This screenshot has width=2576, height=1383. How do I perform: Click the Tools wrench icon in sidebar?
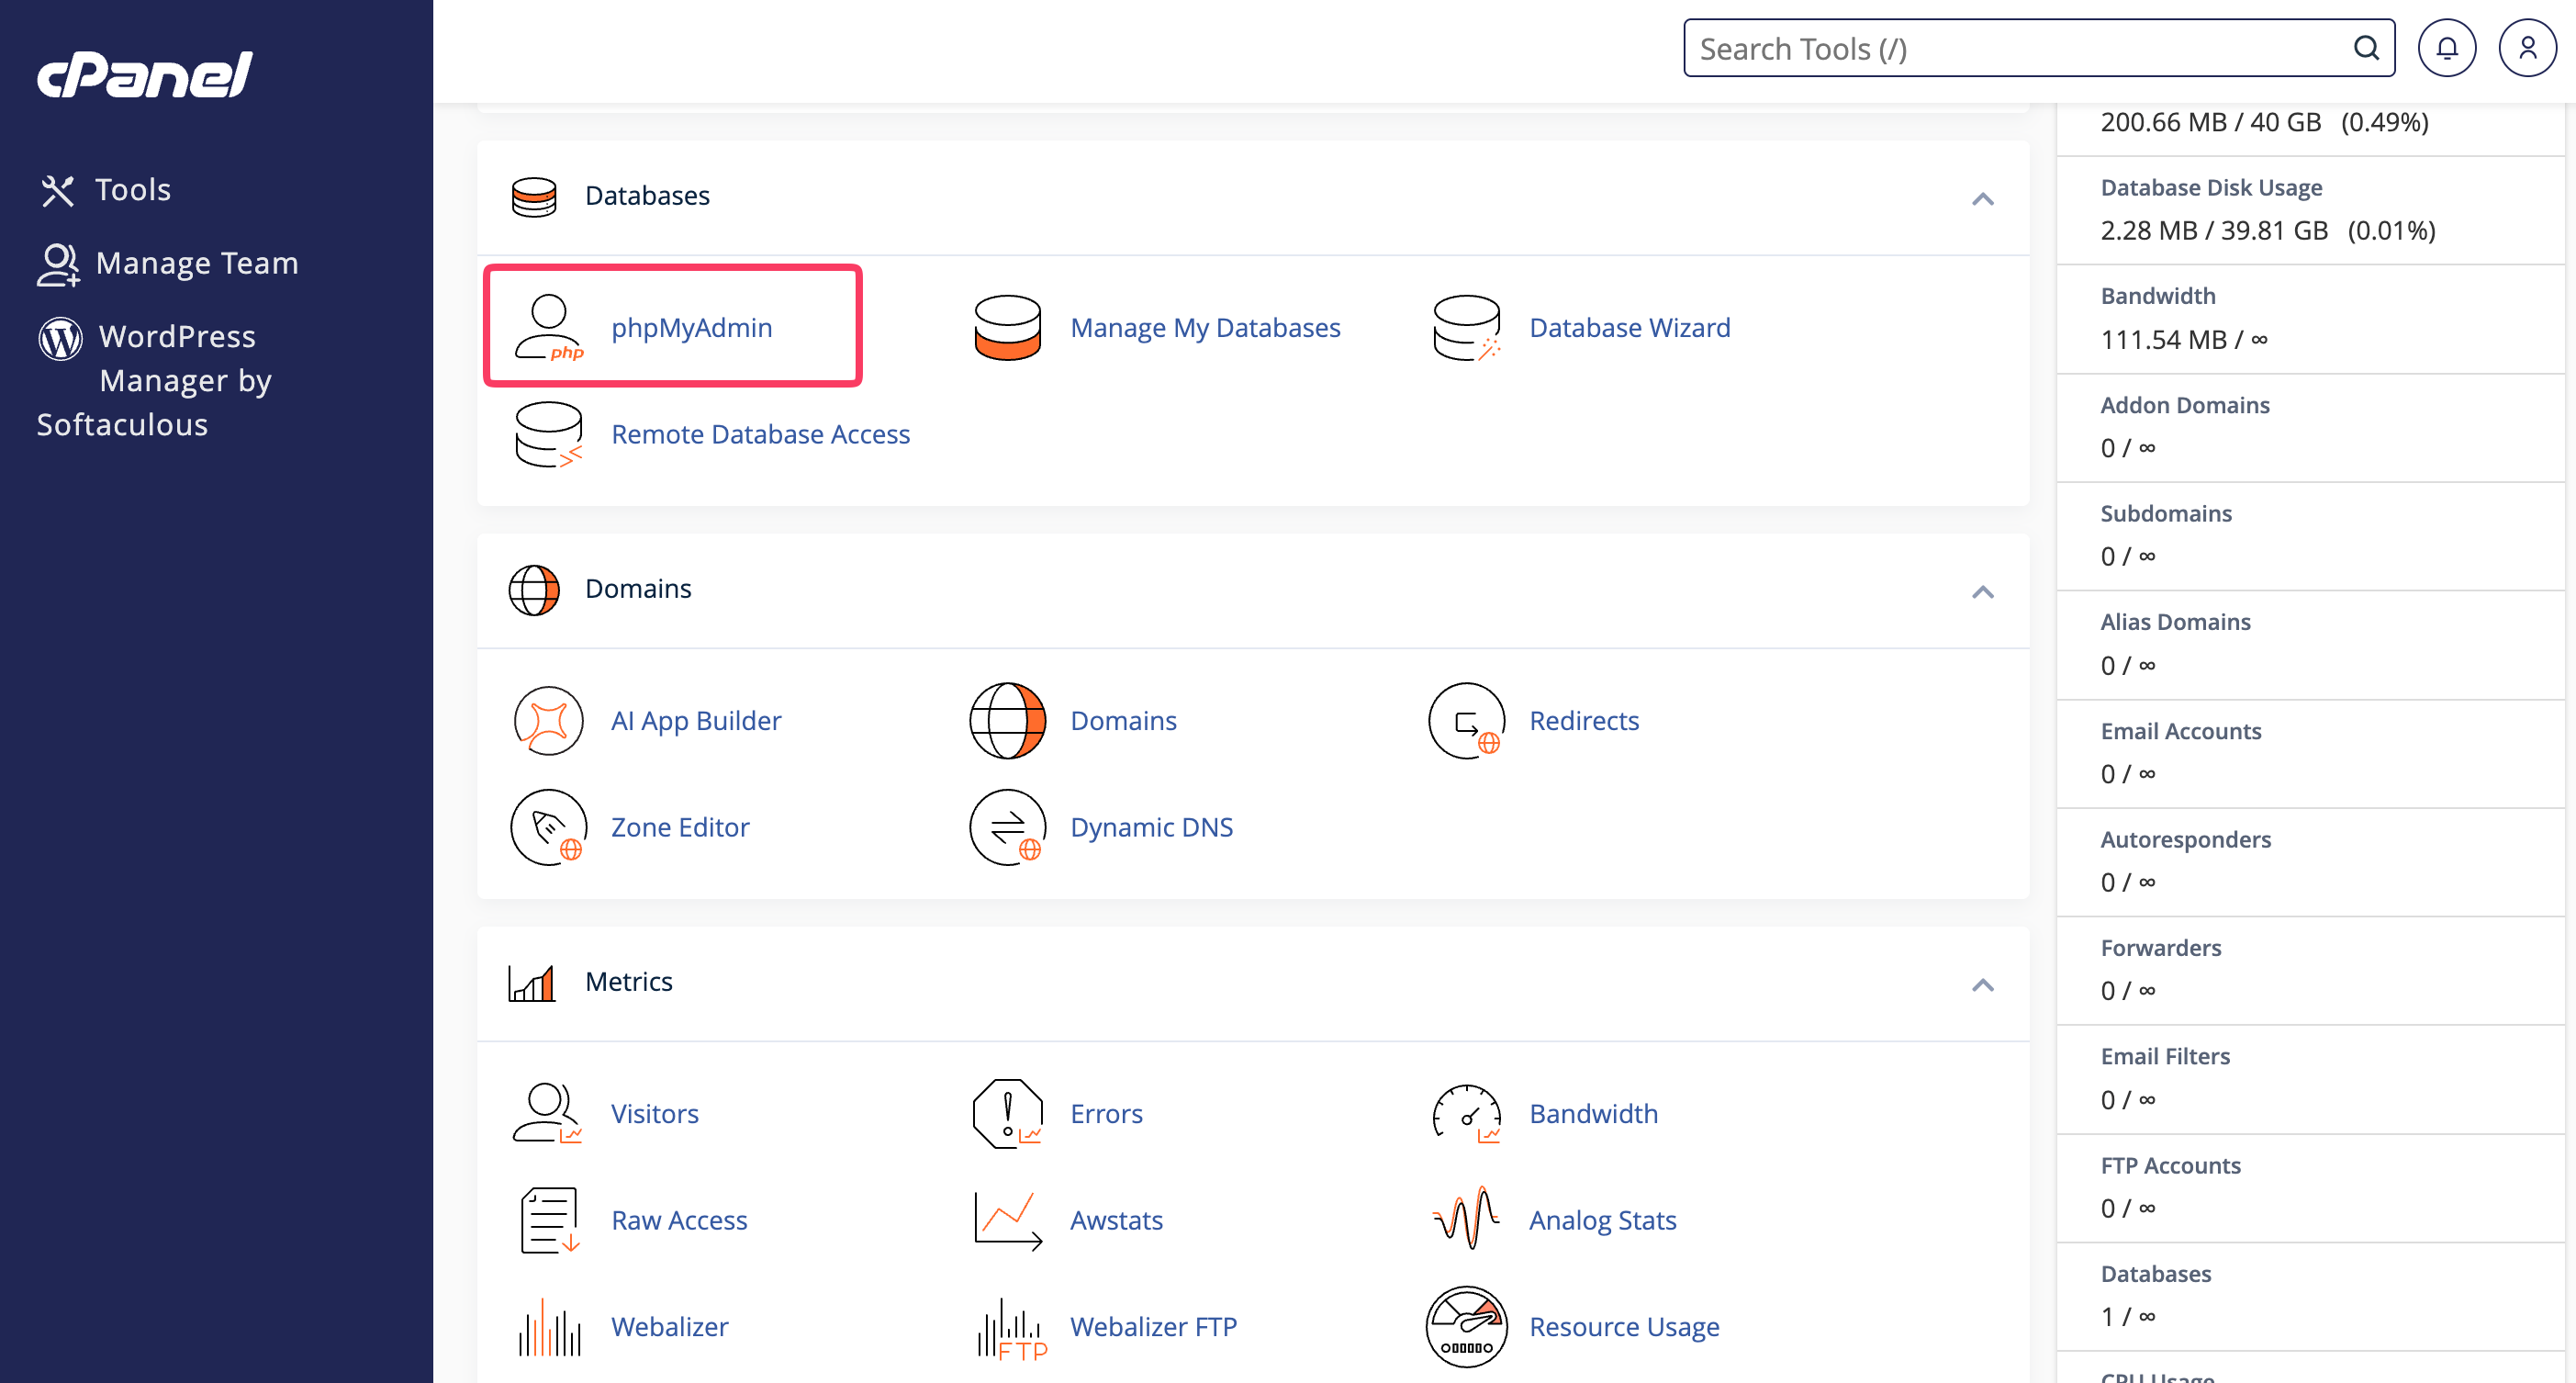[x=58, y=190]
